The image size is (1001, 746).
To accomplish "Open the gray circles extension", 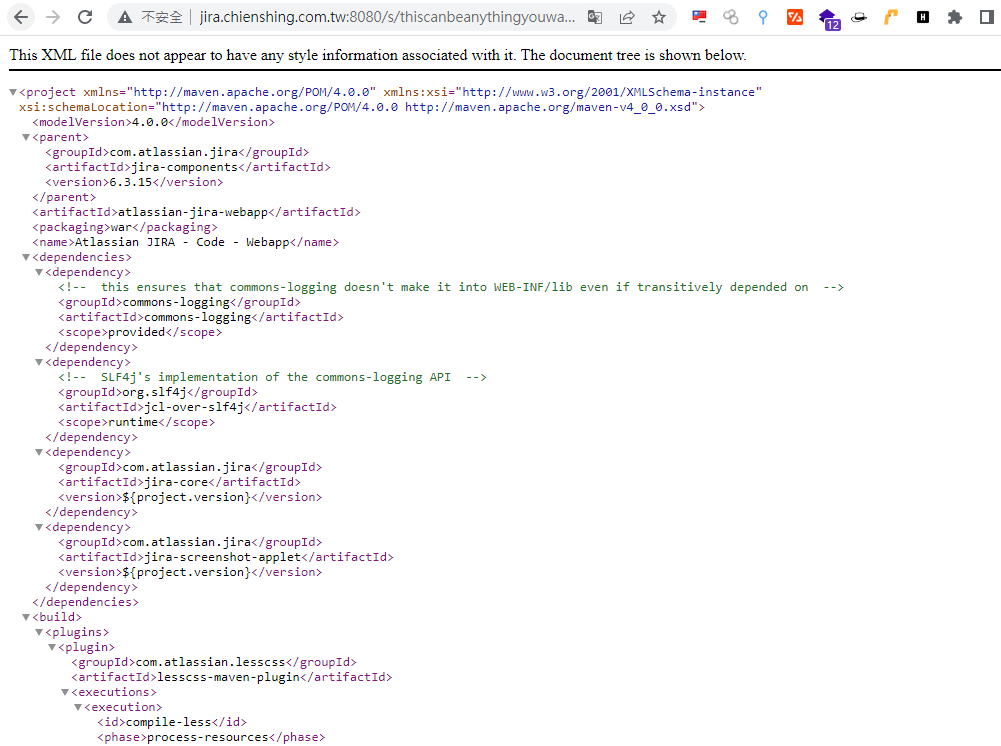I will point(731,17).
